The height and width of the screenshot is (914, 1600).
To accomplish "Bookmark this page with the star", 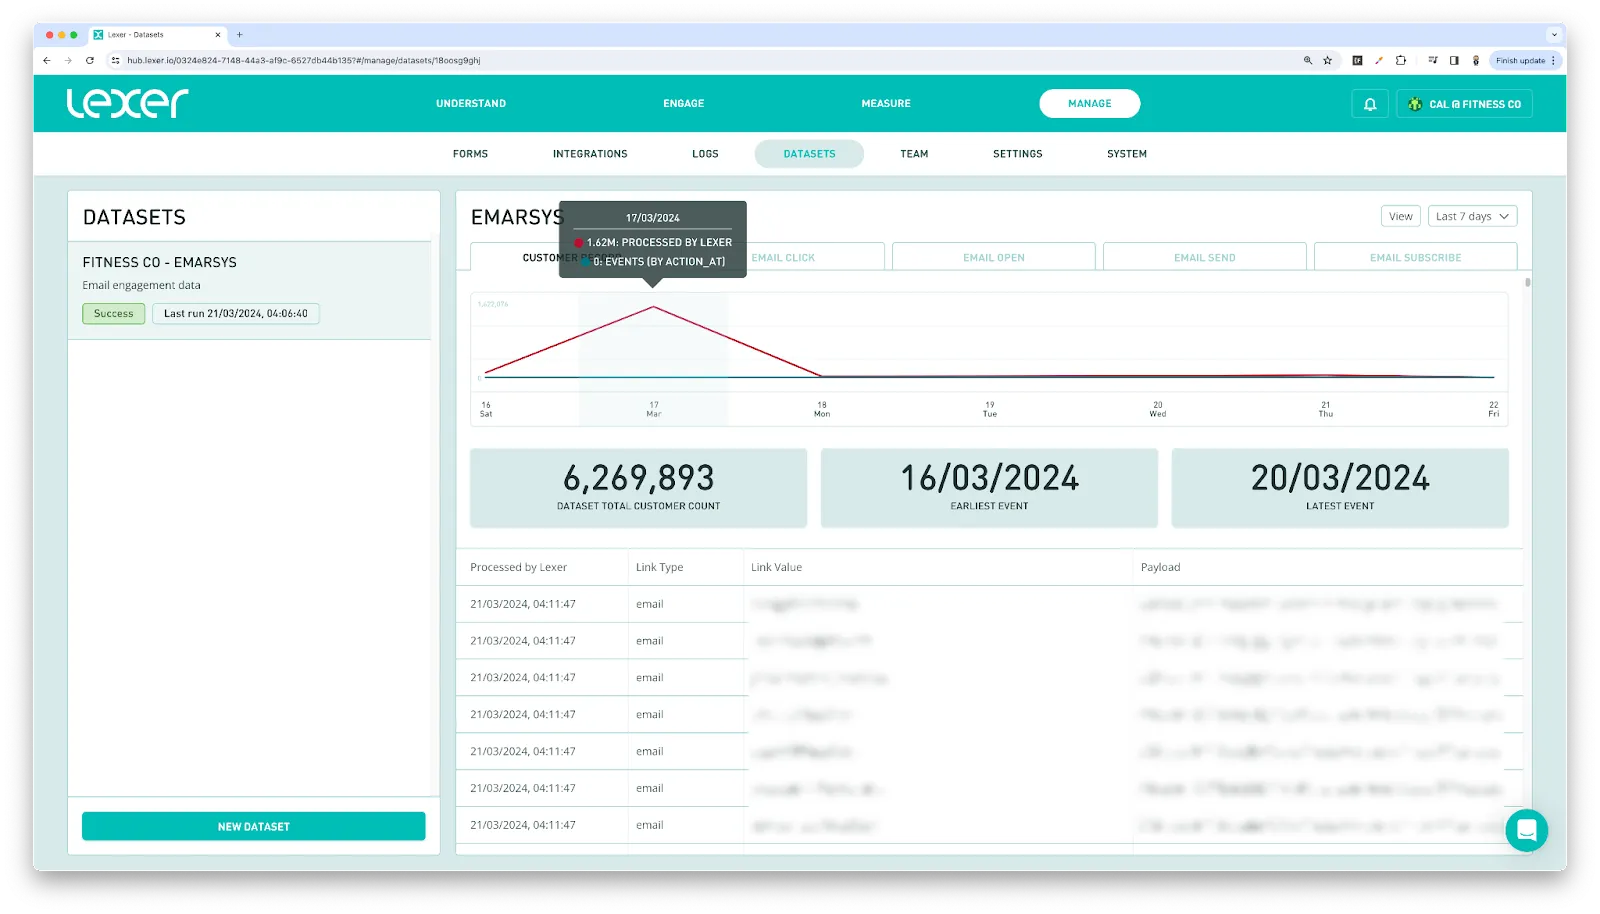I will point(1328,60).
